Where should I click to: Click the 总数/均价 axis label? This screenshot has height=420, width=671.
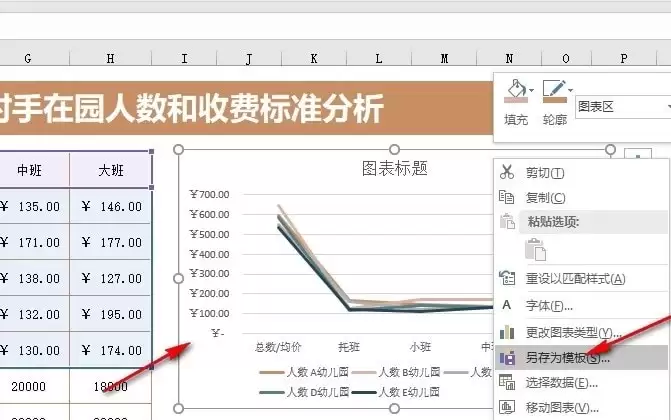pyautogui.click(x=278, y=347)
